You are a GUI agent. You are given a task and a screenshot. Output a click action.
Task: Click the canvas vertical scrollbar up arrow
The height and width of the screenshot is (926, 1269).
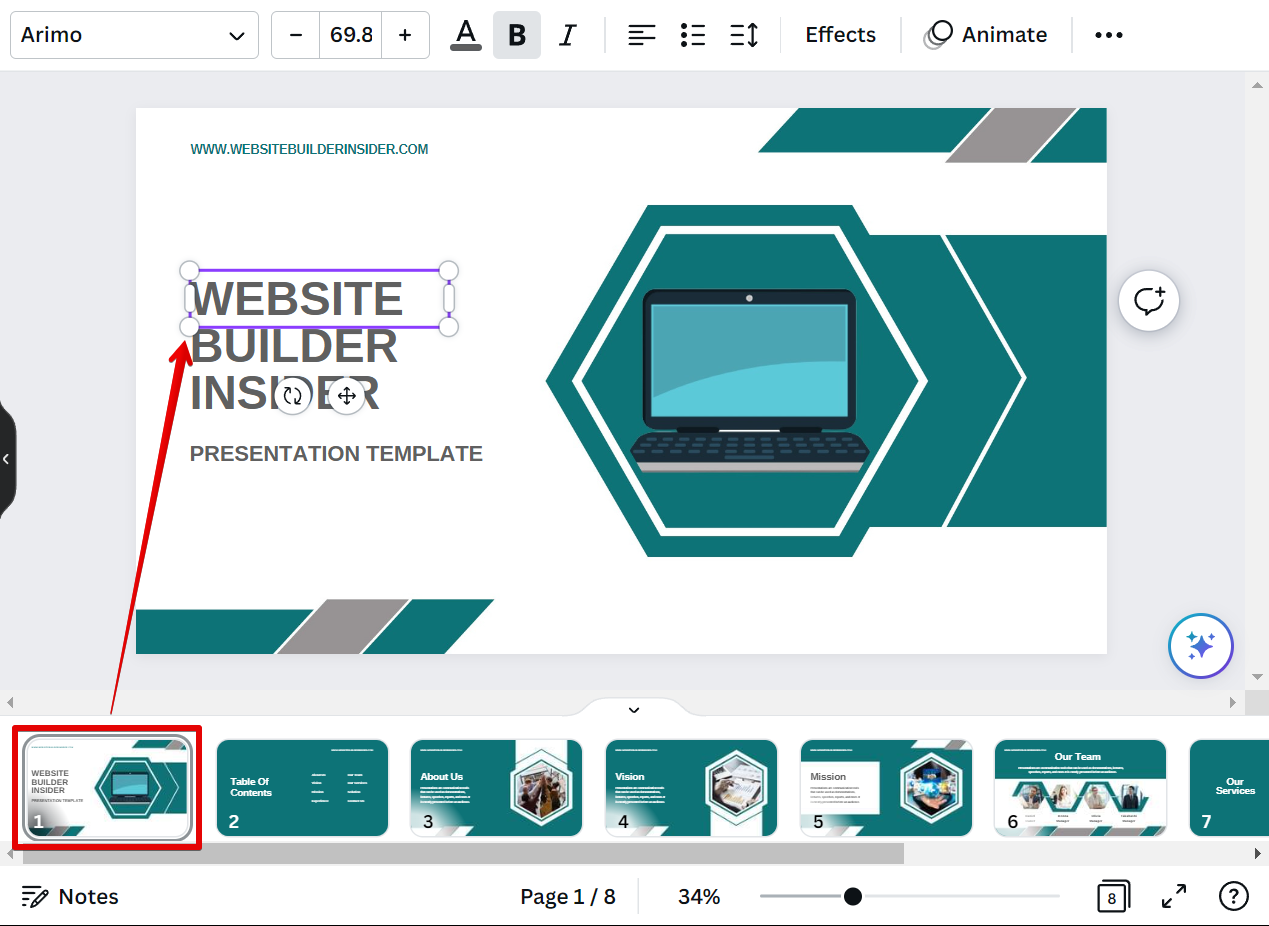pos(1257,84)
